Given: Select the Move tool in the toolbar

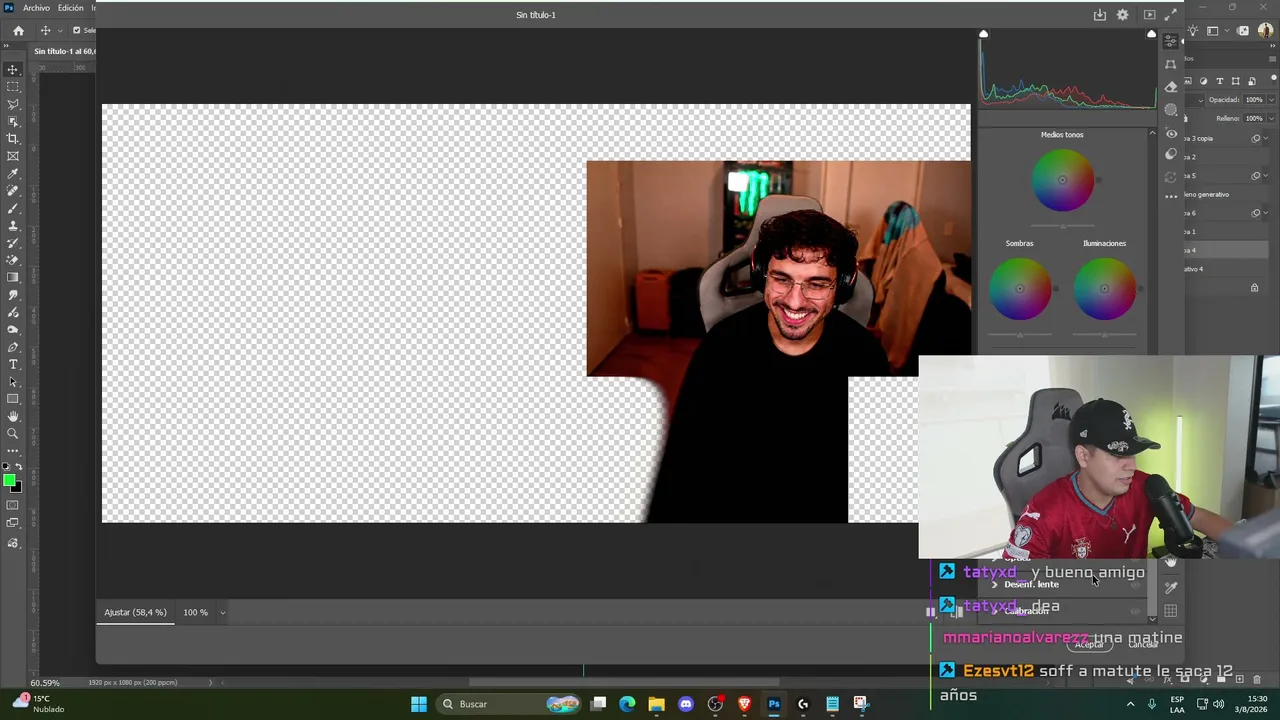Looking at the screenshot, I should coord(13,70).
